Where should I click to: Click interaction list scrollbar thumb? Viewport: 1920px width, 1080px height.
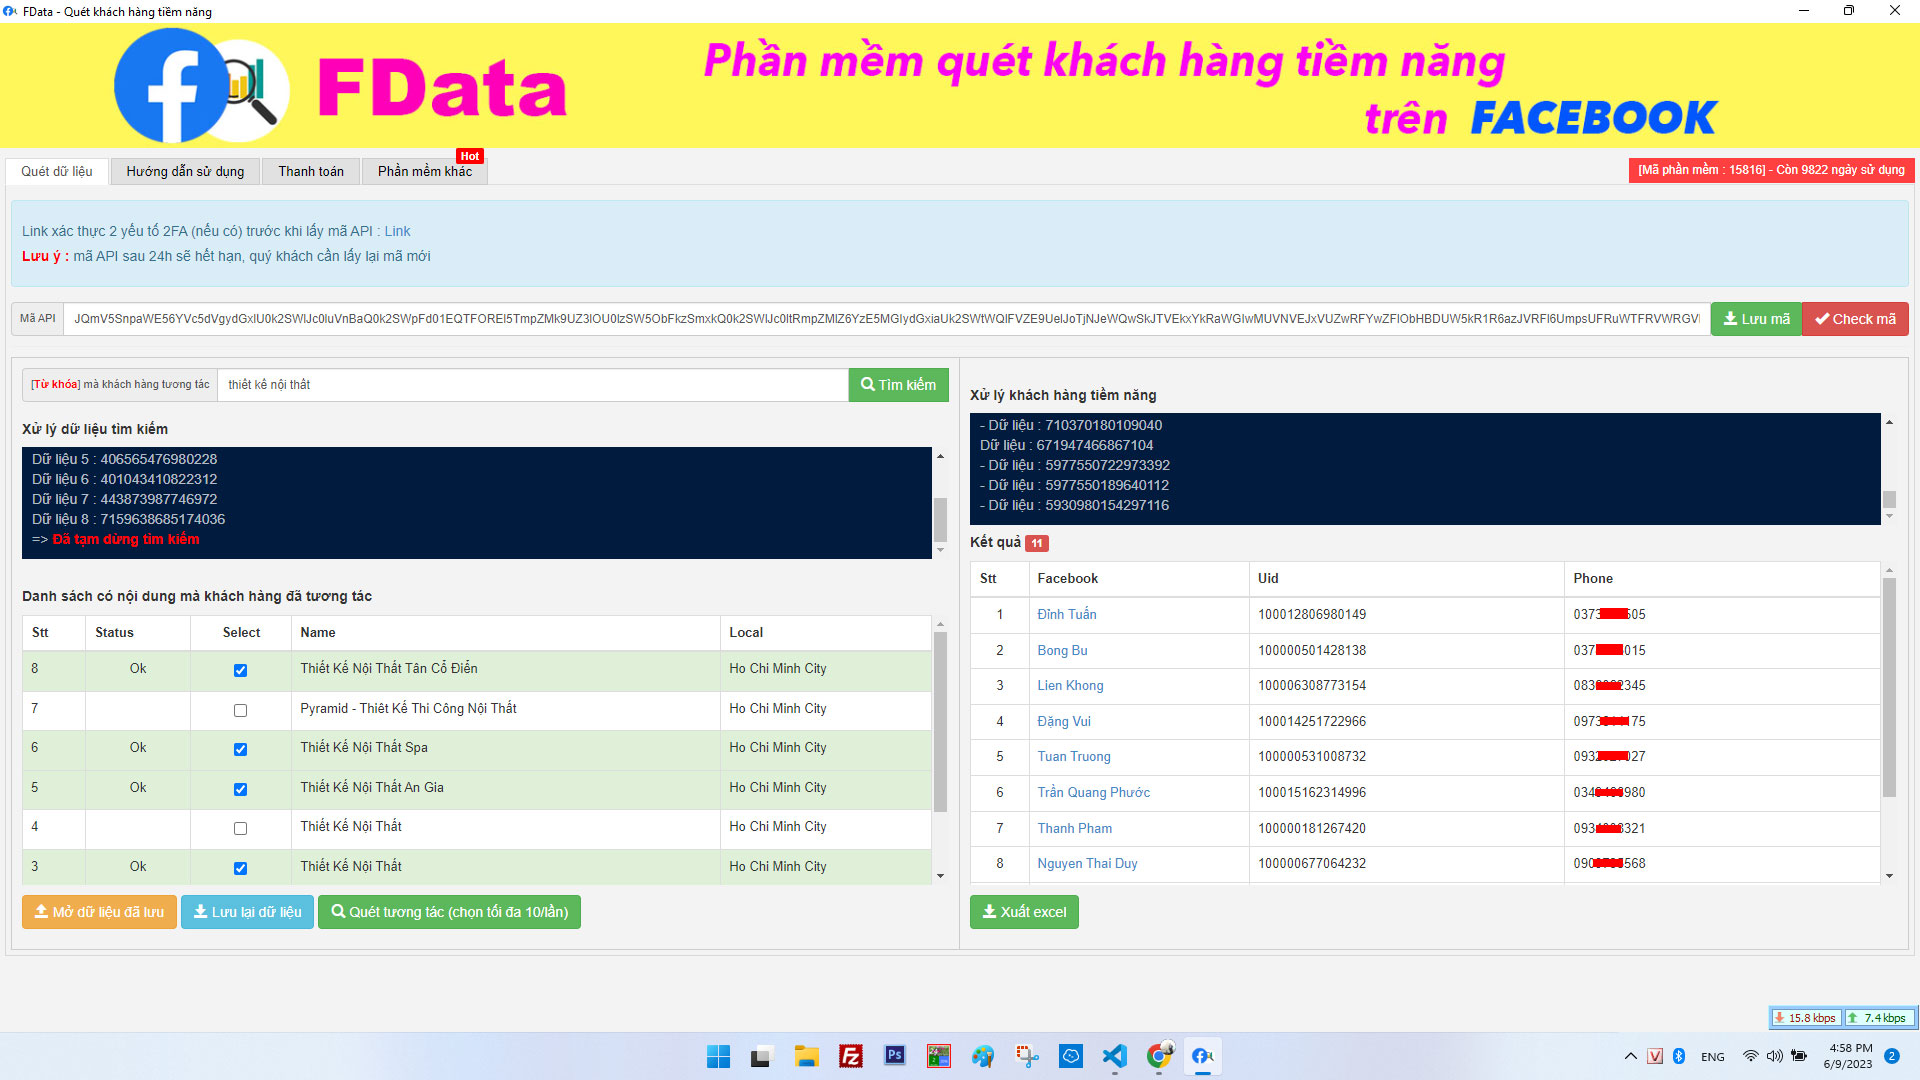coord(940,721)
